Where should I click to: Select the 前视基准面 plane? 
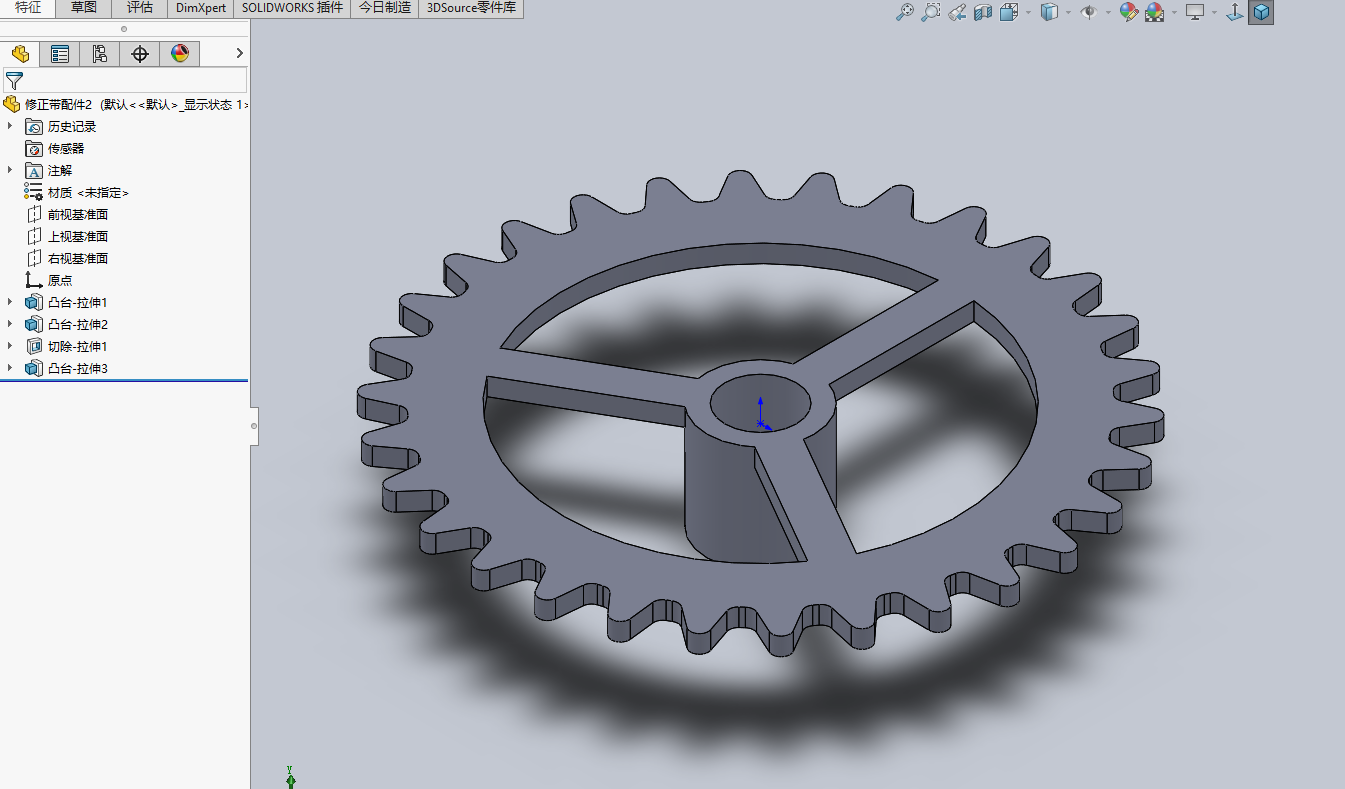coord(78,215)
